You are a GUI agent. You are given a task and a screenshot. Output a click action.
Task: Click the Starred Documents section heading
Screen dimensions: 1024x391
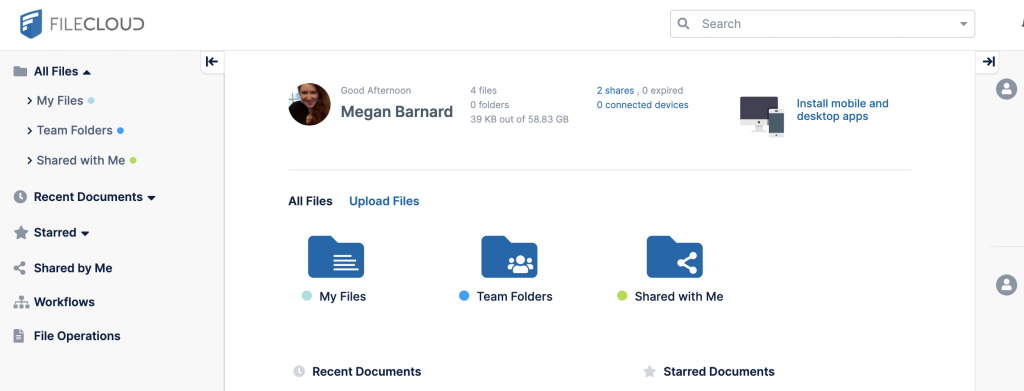719,371
